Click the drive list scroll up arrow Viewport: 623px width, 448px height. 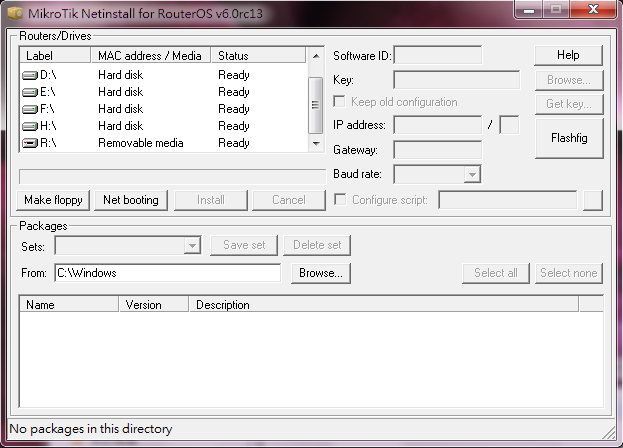pyautogui.click(x=316, y=56)
